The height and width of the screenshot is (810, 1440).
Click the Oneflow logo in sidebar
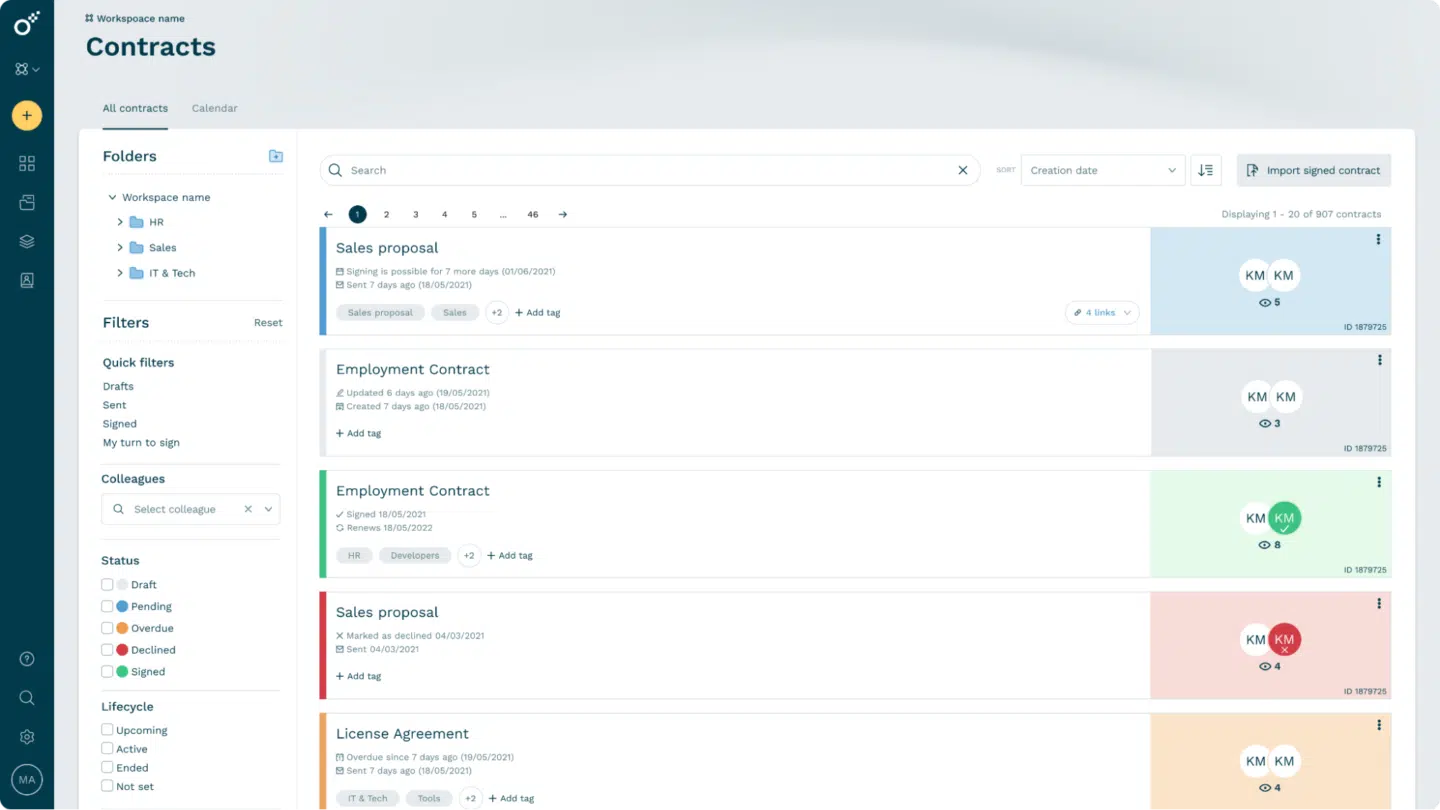(27, 23)
